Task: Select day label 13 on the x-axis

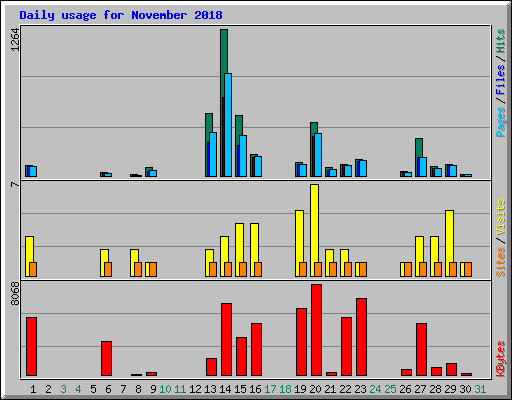Action: [x=210, y=389]
